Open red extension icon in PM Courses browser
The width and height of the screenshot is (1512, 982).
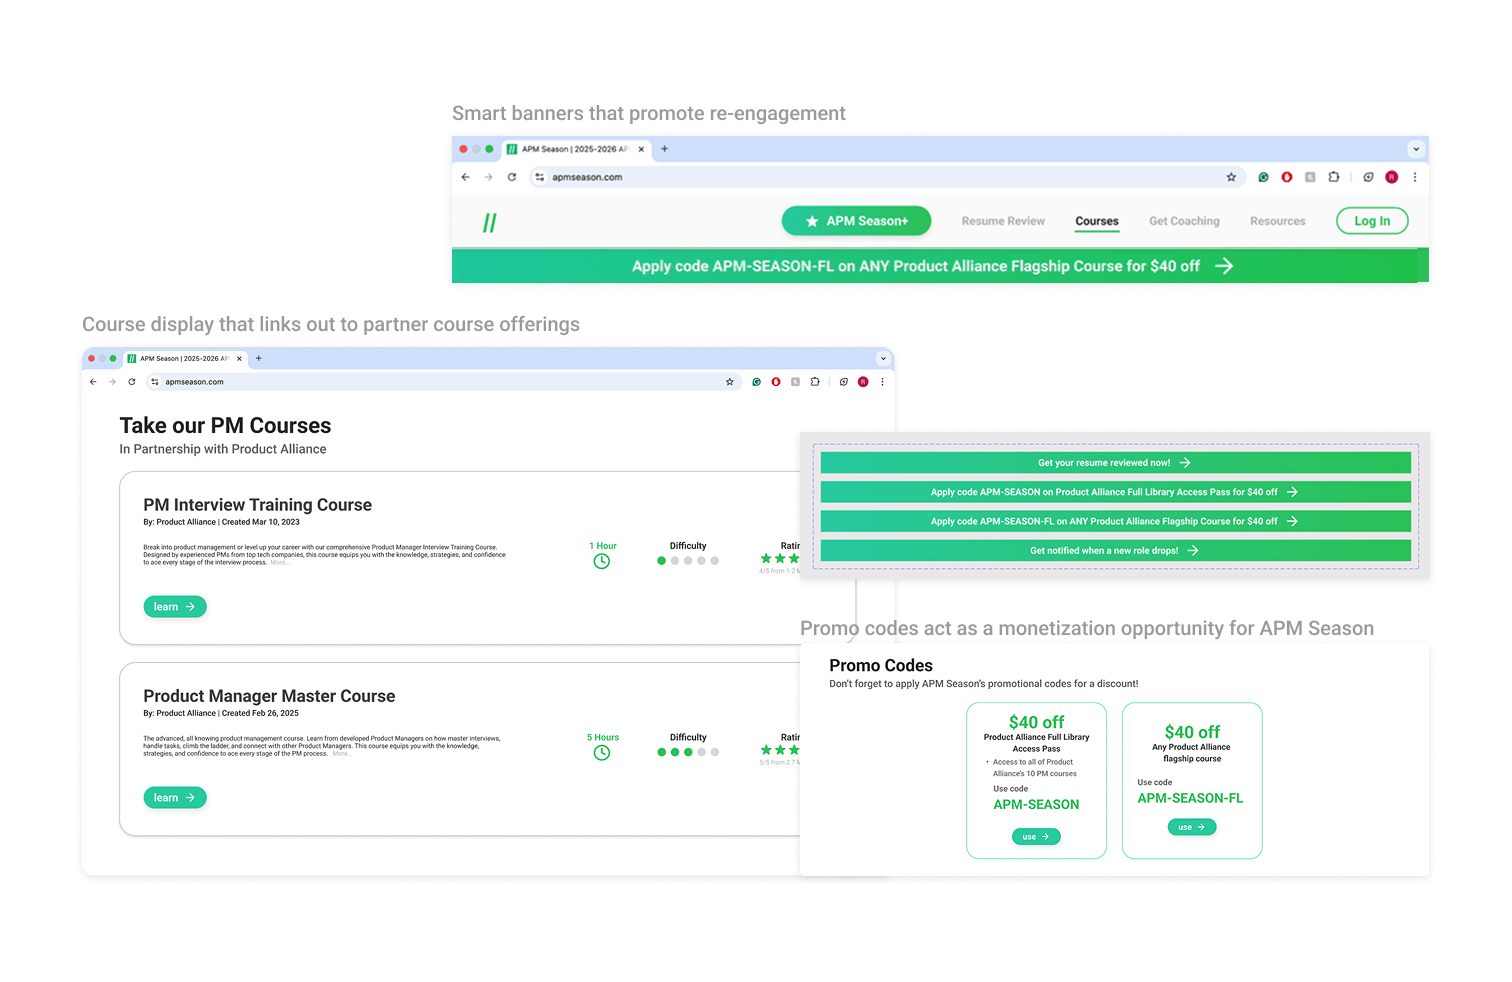tap(776, 382)
